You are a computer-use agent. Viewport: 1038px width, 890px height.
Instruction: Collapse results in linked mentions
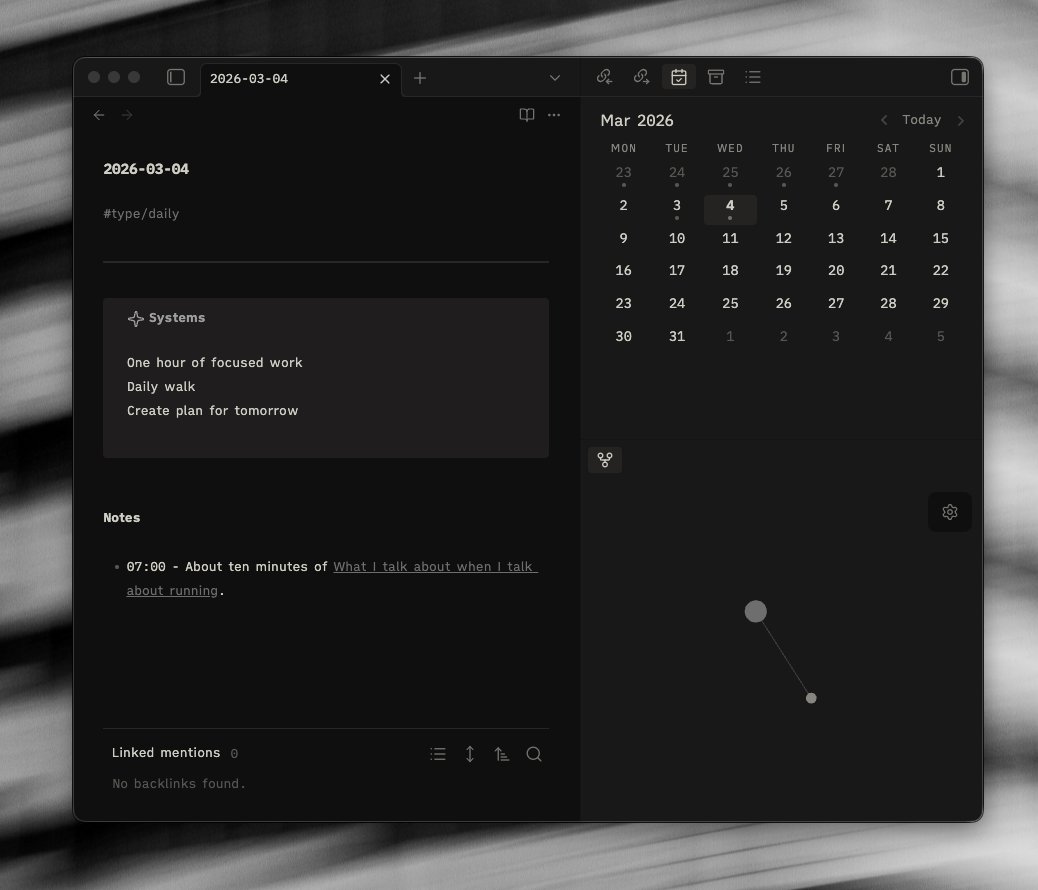click(x=438, y=754)
